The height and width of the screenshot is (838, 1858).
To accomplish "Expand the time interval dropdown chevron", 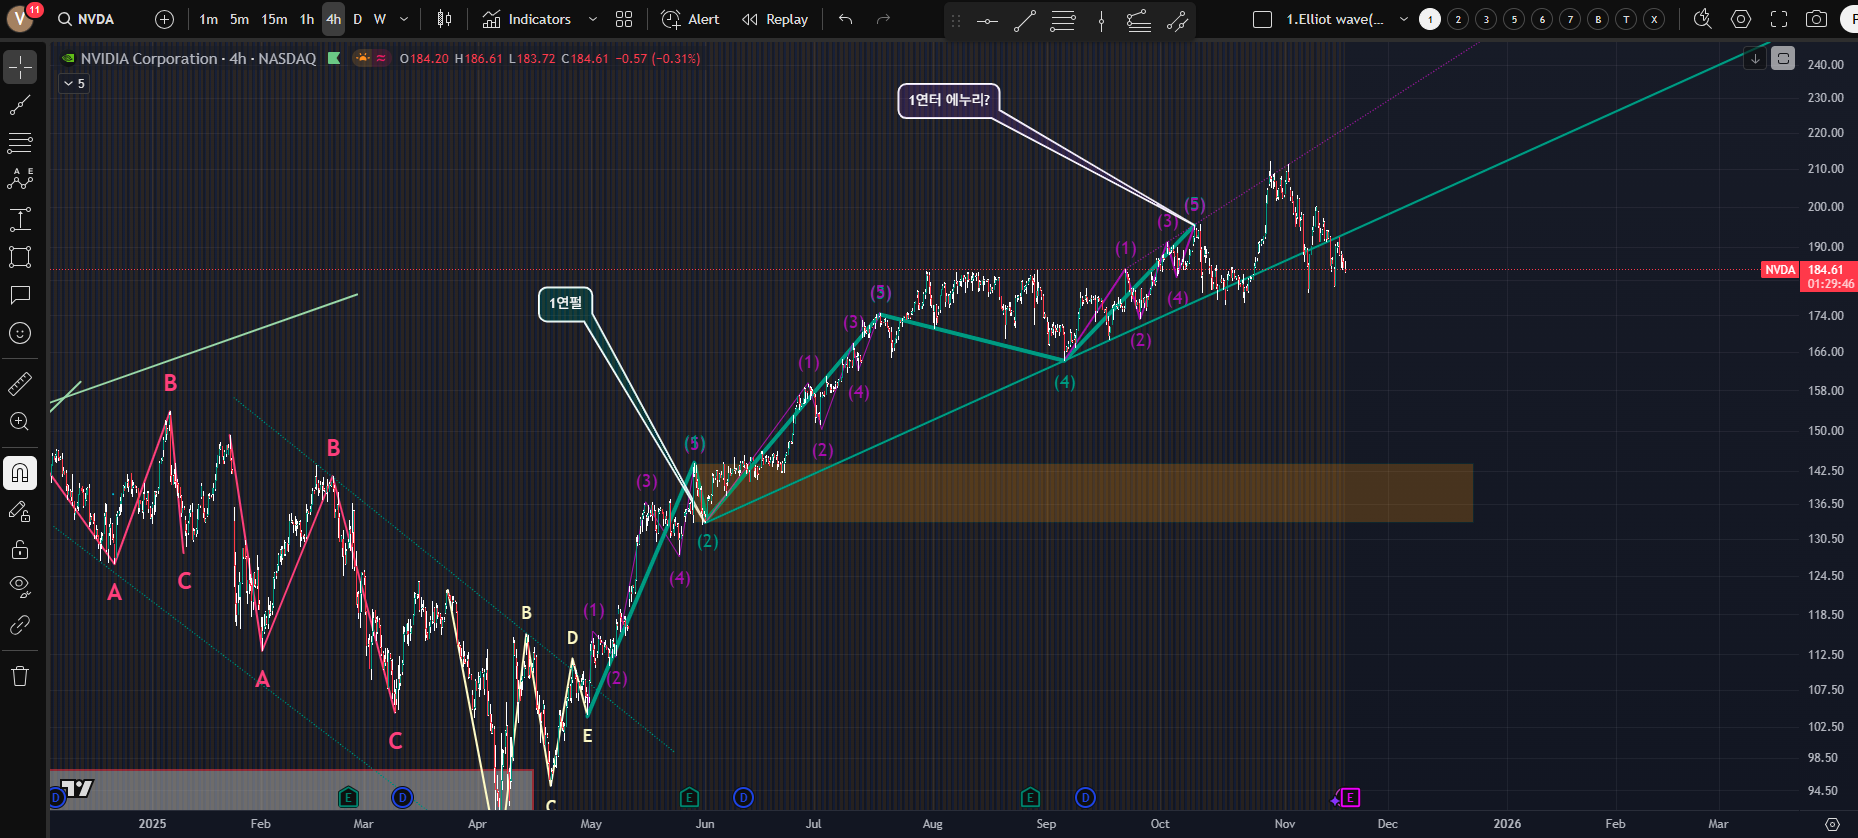I will [404, 19].
